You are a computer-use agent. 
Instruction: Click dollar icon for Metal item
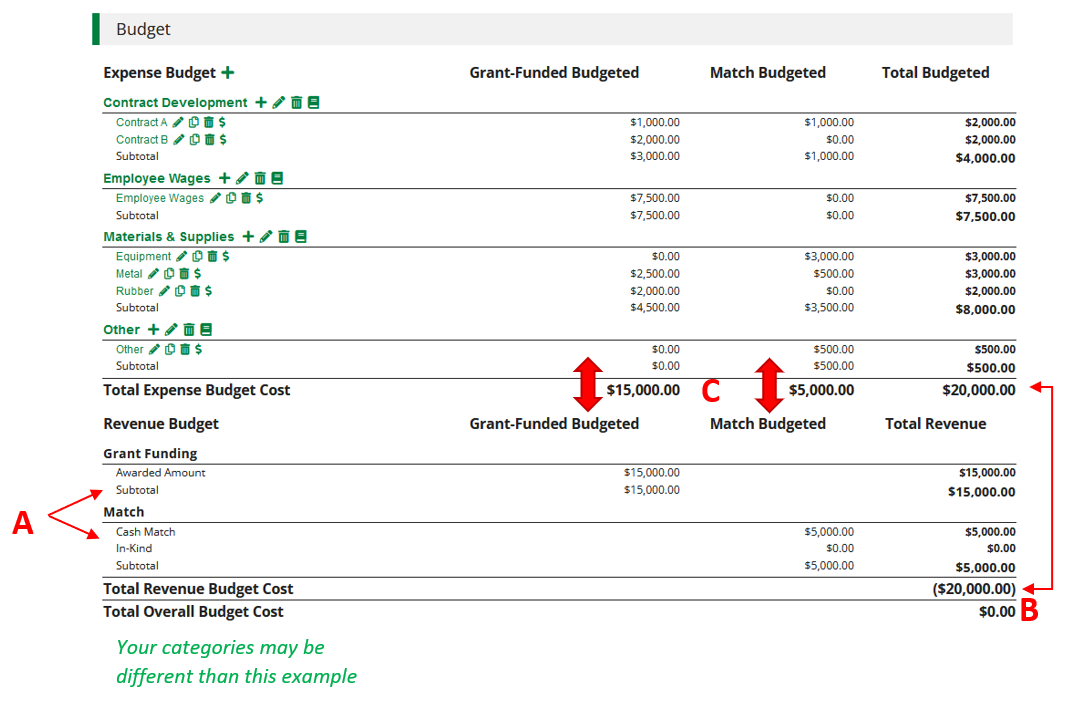[x=197, y=274]
